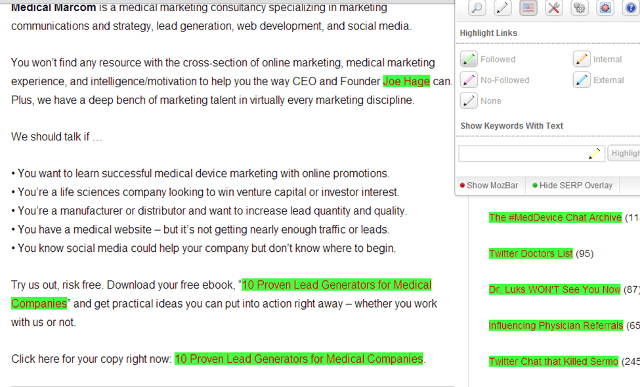
Task: Toggle the blue External links highlighter
Action: point(582,80)
